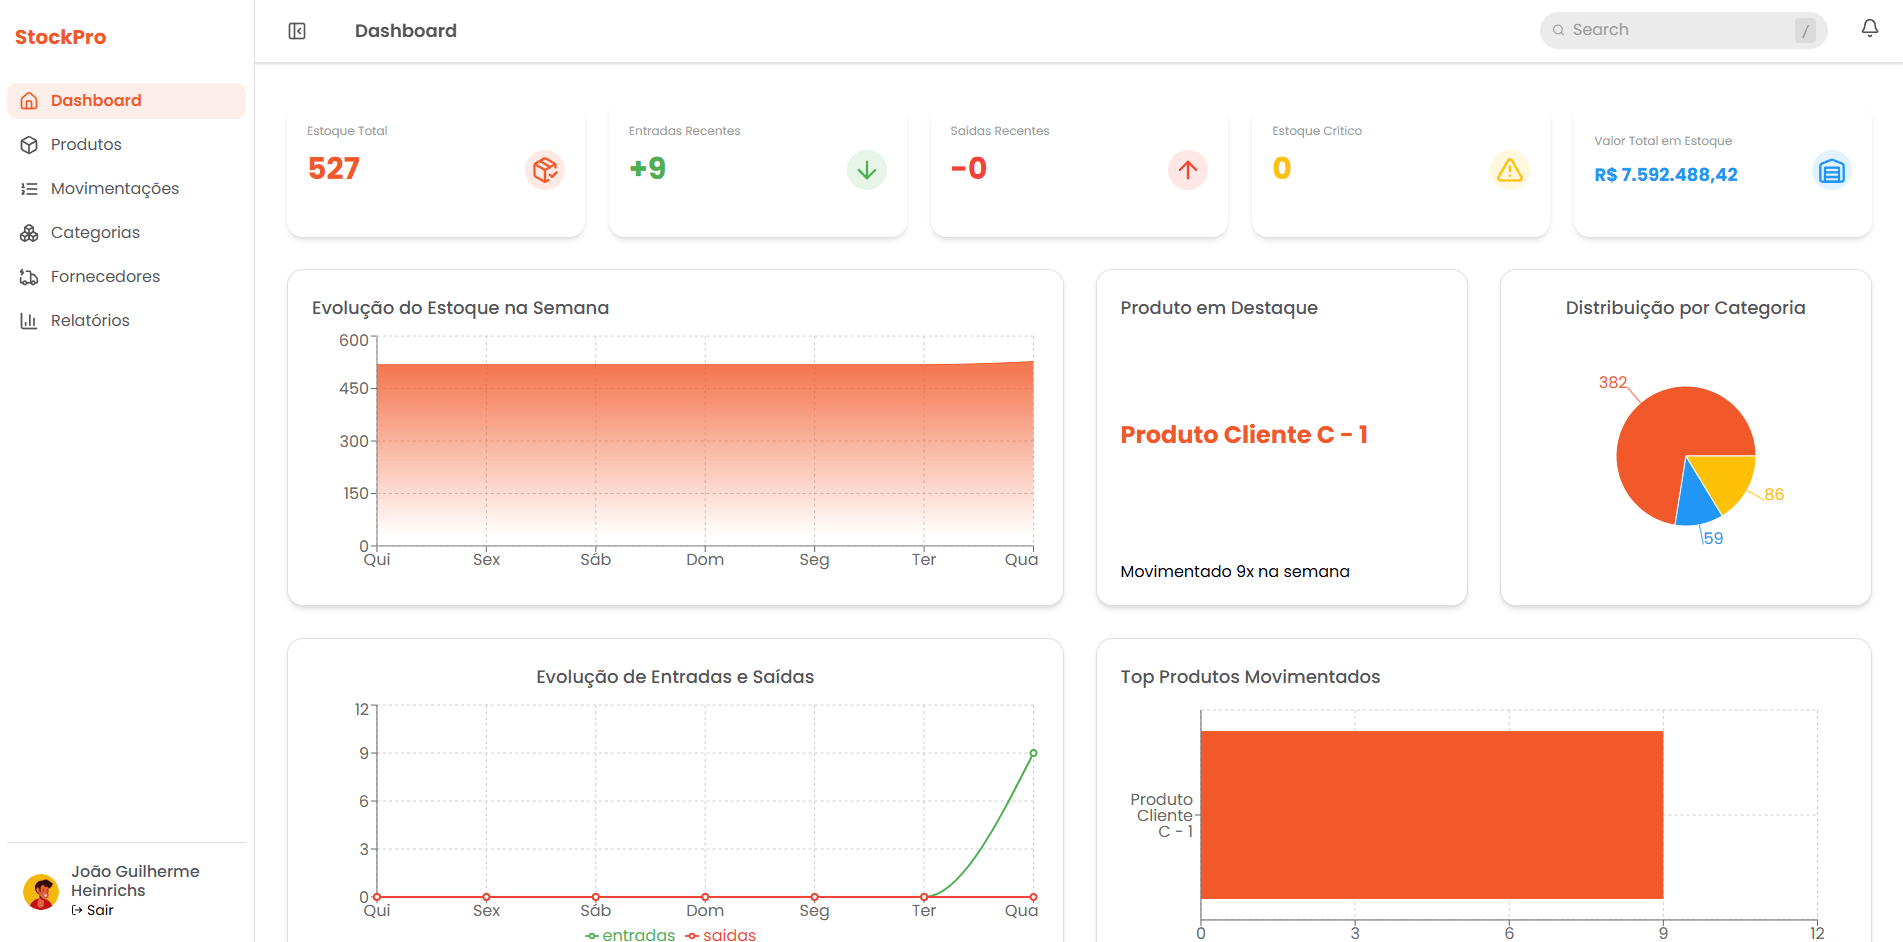1903x942 pixels.
Task: Click the StockPro logo
Action: tap(60, 37)
